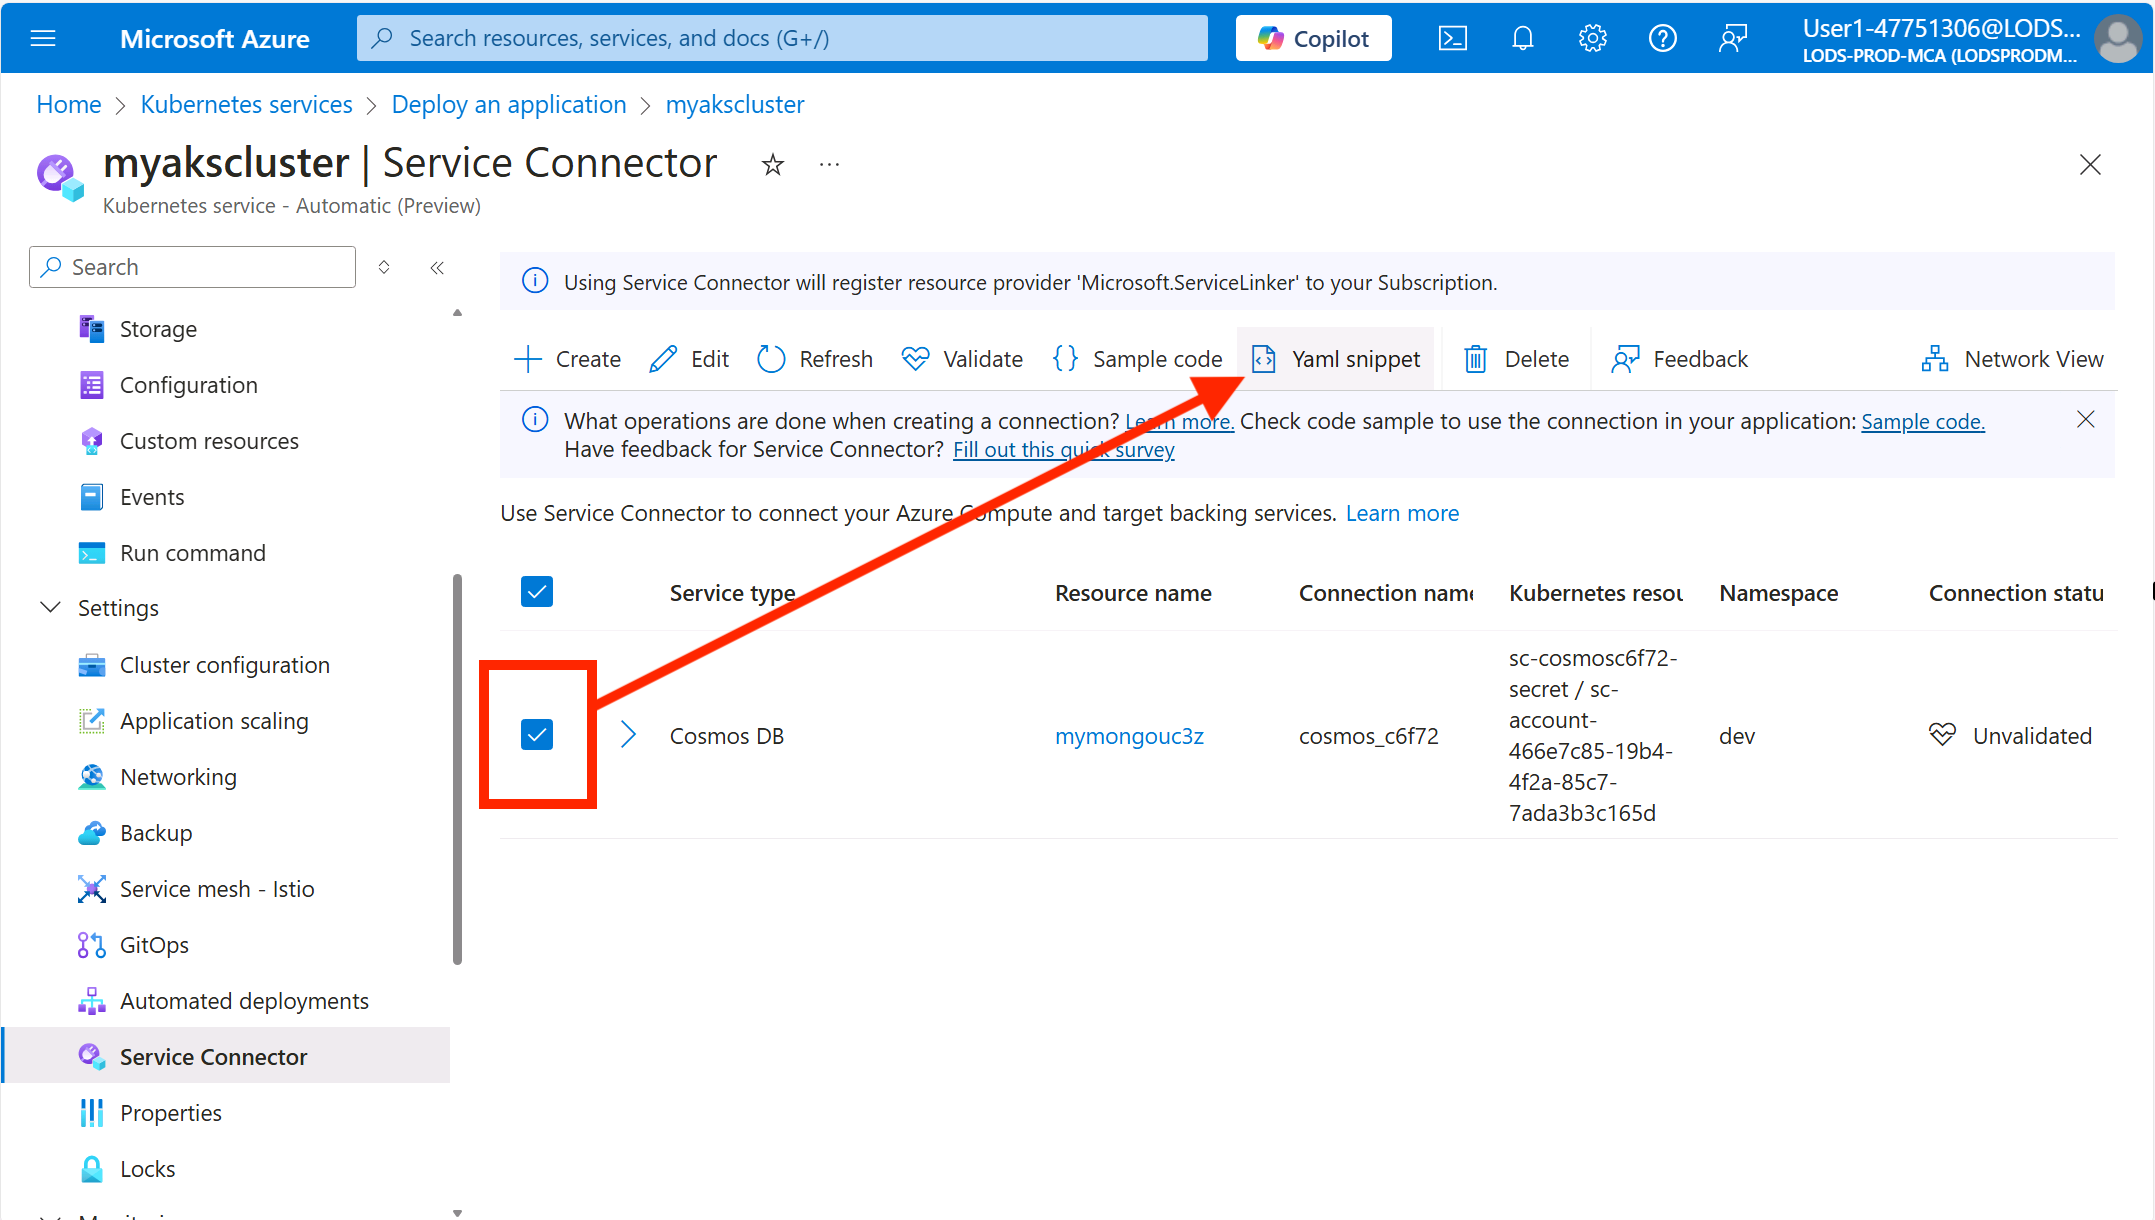The height and width of the screenshot is (1220, 2155).
Task: Click the expand/collapse all sidebar groups icon
Action: click(x=384, y=267)
